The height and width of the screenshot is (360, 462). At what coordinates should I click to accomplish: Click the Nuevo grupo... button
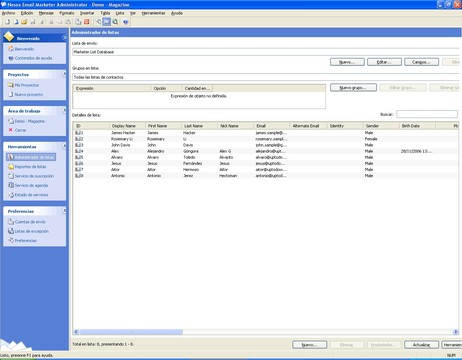353,87
